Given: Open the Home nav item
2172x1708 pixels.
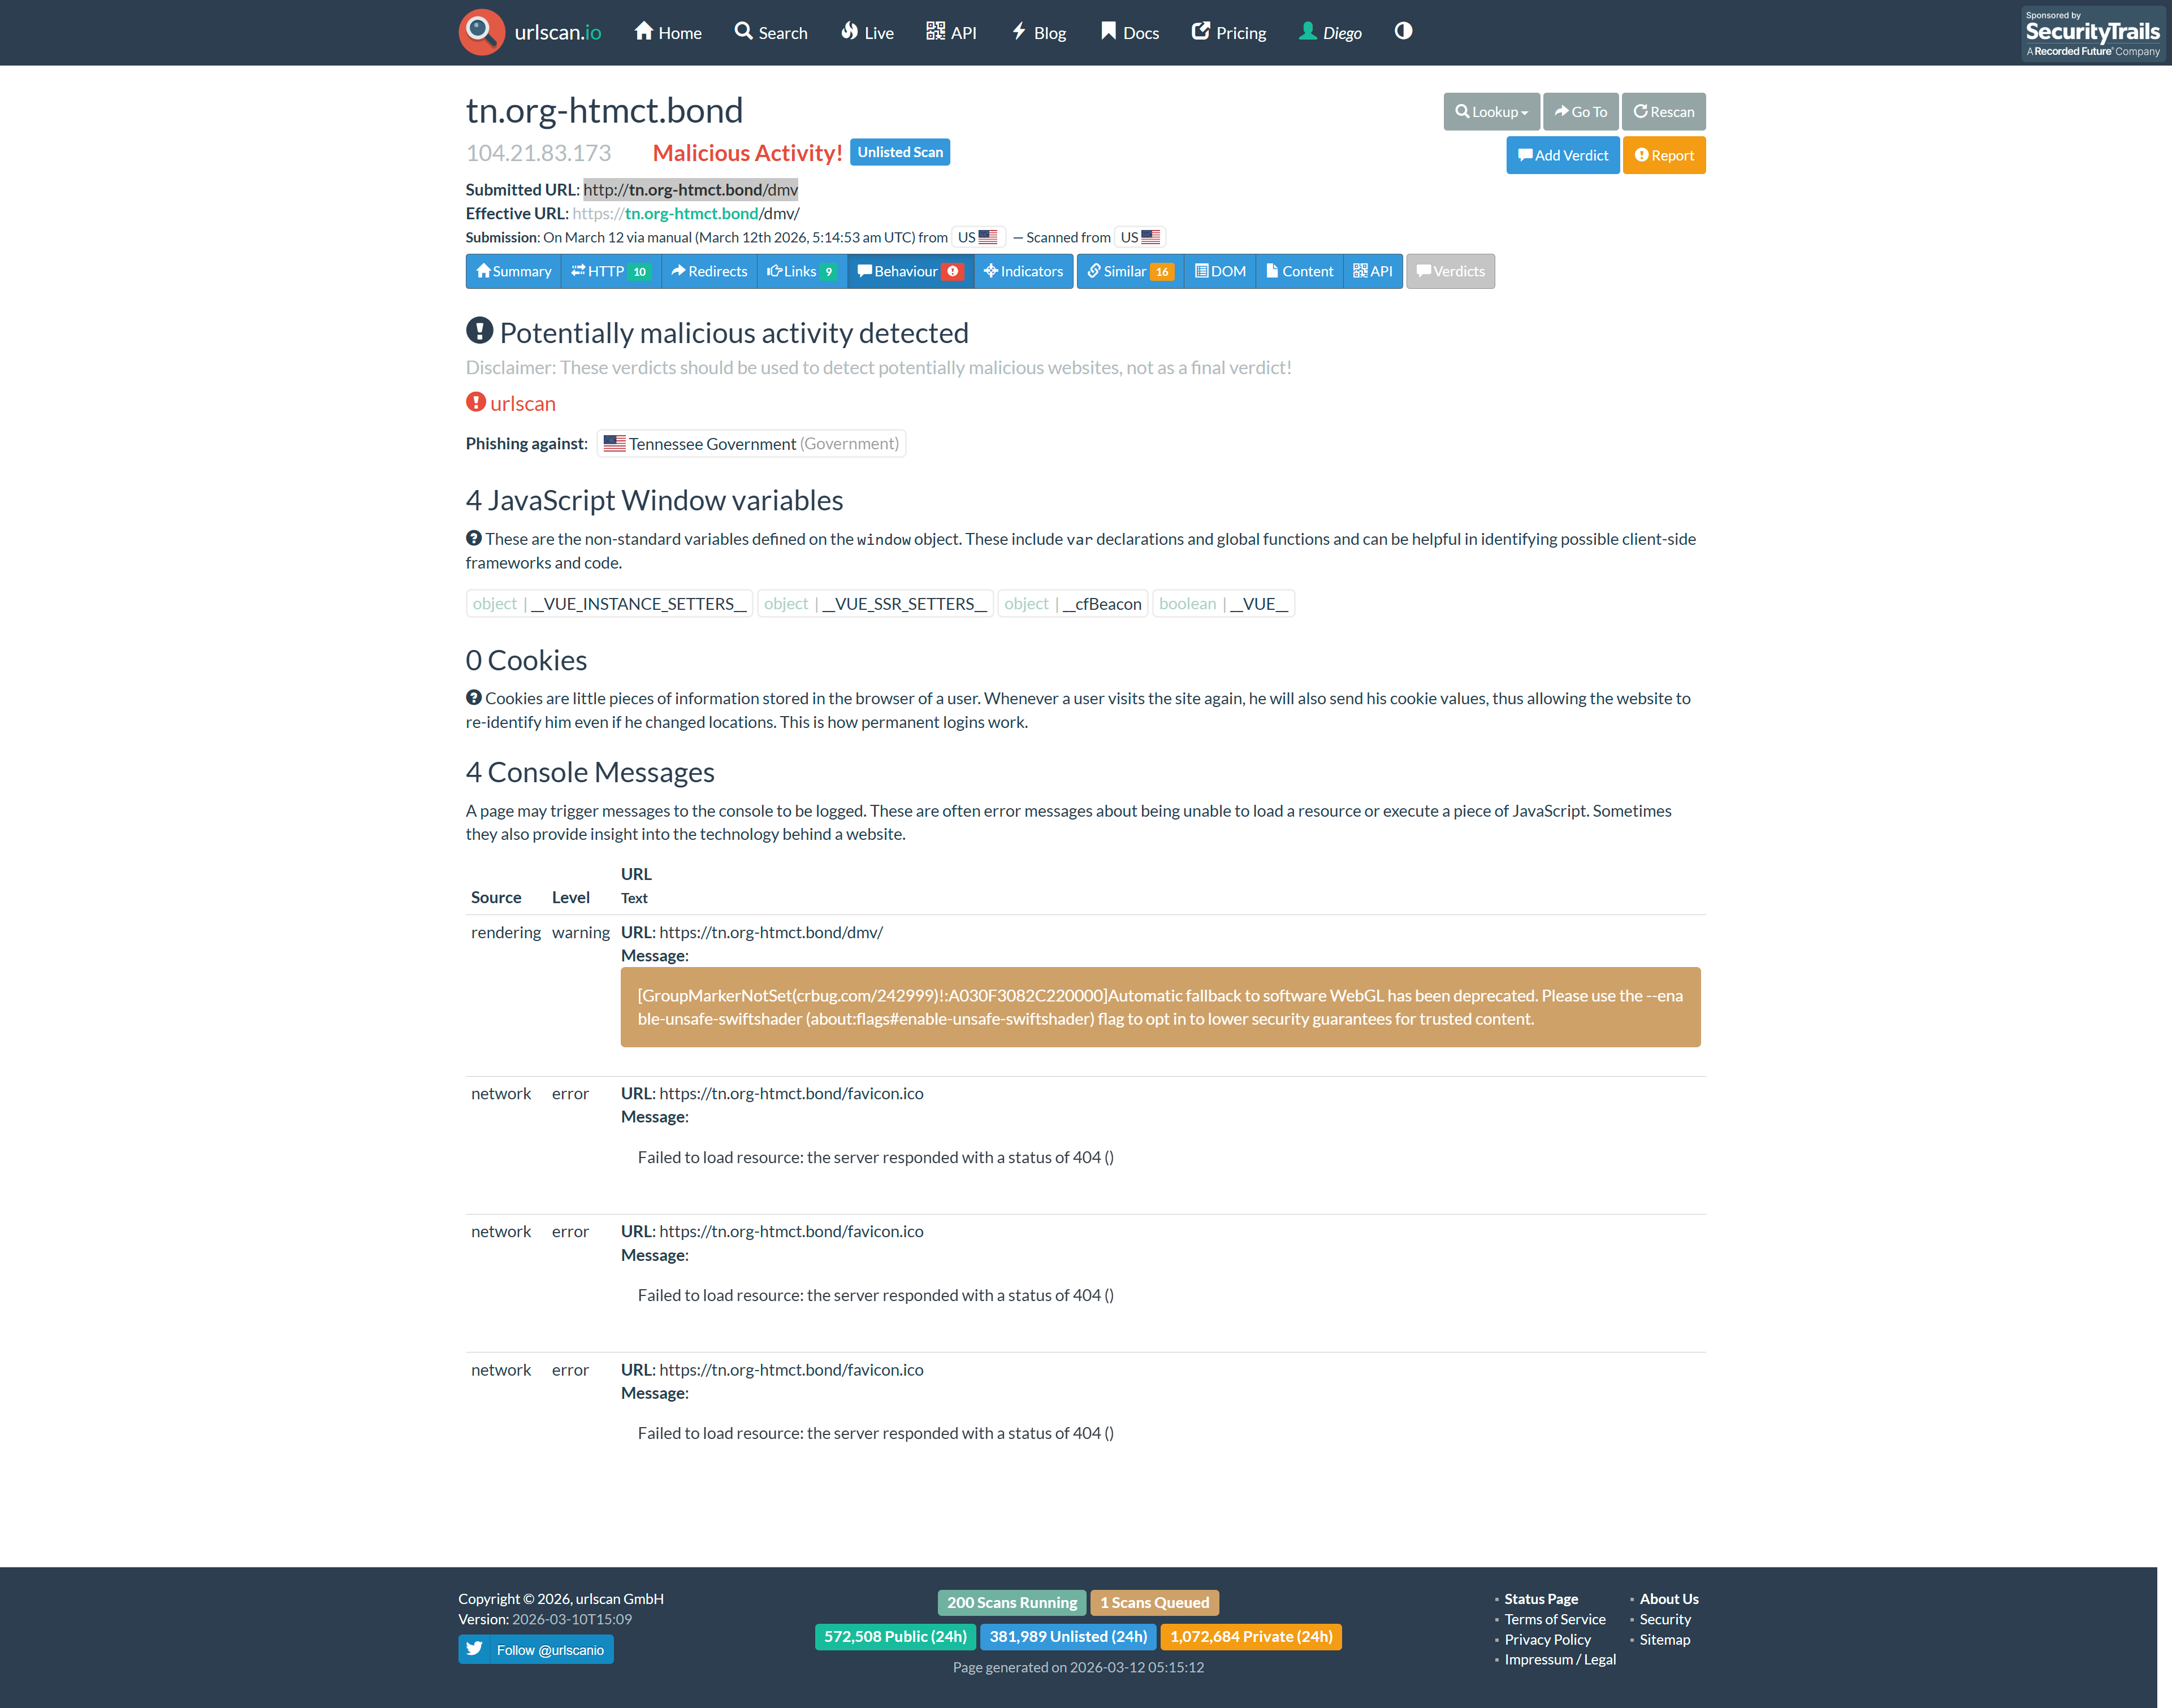Looking at the screenshot, I should pyautogui.click(x=668, y=32).
